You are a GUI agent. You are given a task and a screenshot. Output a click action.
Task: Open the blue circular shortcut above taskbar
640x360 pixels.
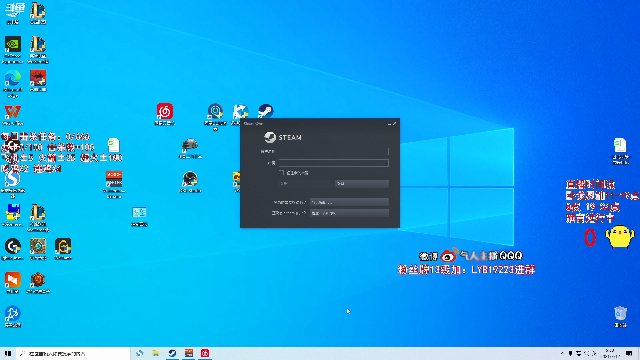[13, 316]
